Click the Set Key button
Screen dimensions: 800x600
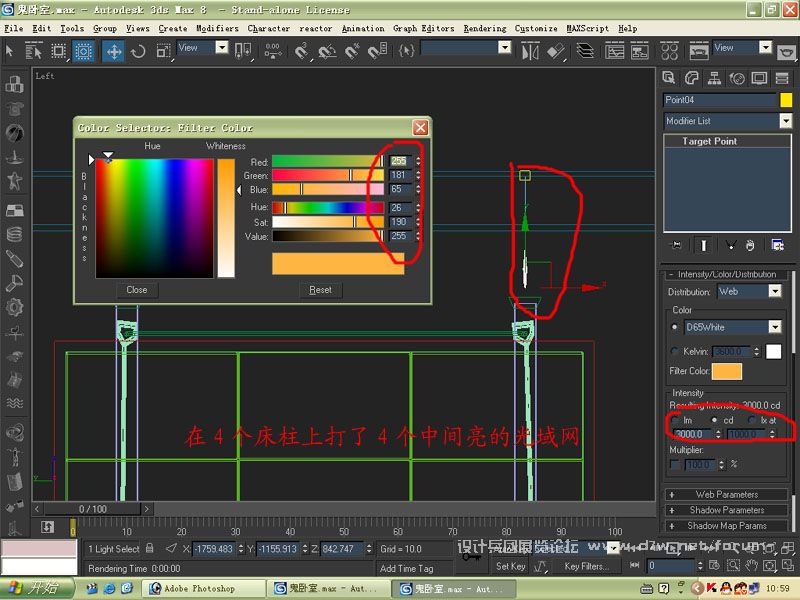(x=510, y=566)
